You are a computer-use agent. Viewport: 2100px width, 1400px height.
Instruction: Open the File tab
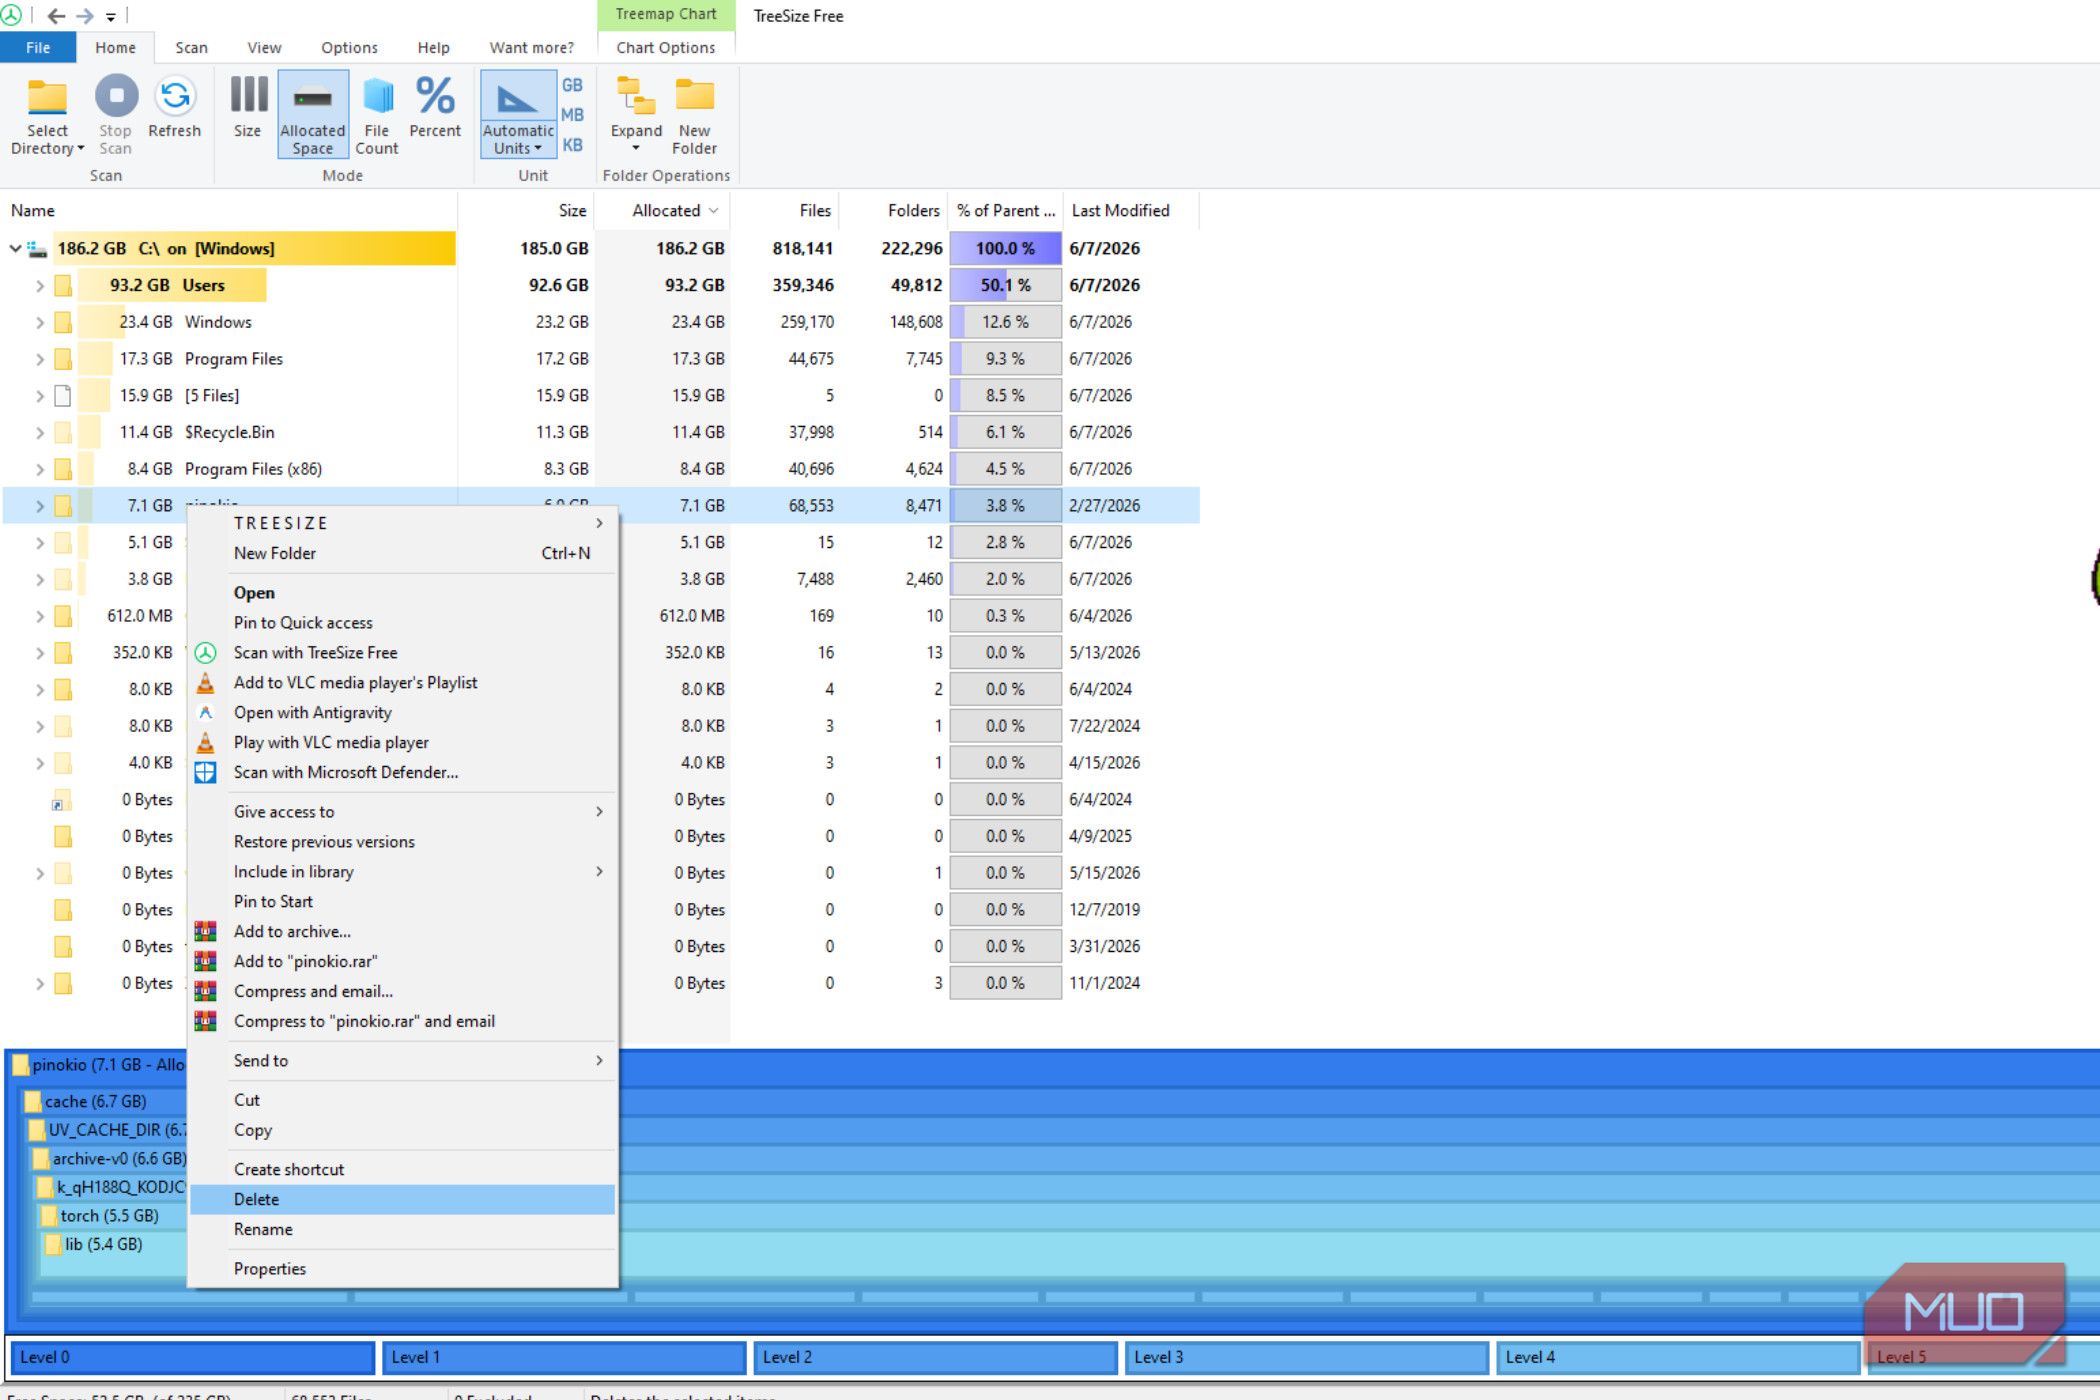(38, 47)
